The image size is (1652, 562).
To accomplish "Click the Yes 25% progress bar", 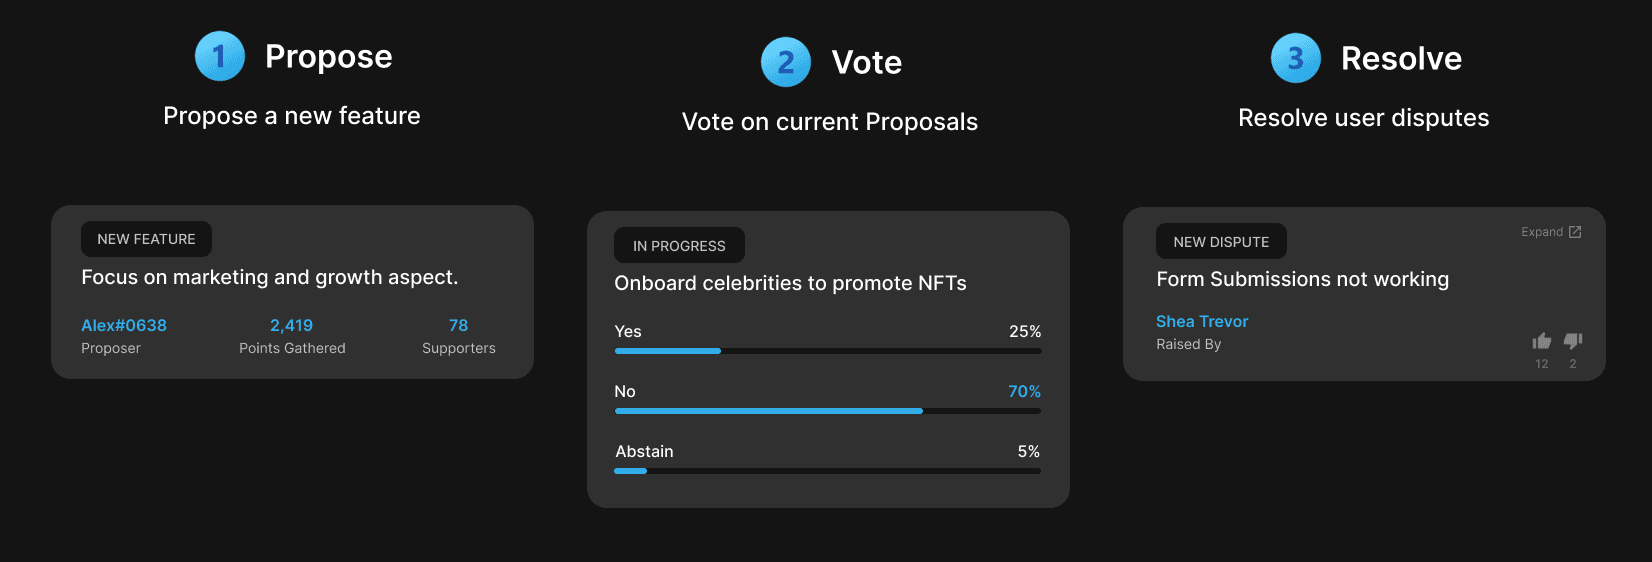I will tap(828, 351).
